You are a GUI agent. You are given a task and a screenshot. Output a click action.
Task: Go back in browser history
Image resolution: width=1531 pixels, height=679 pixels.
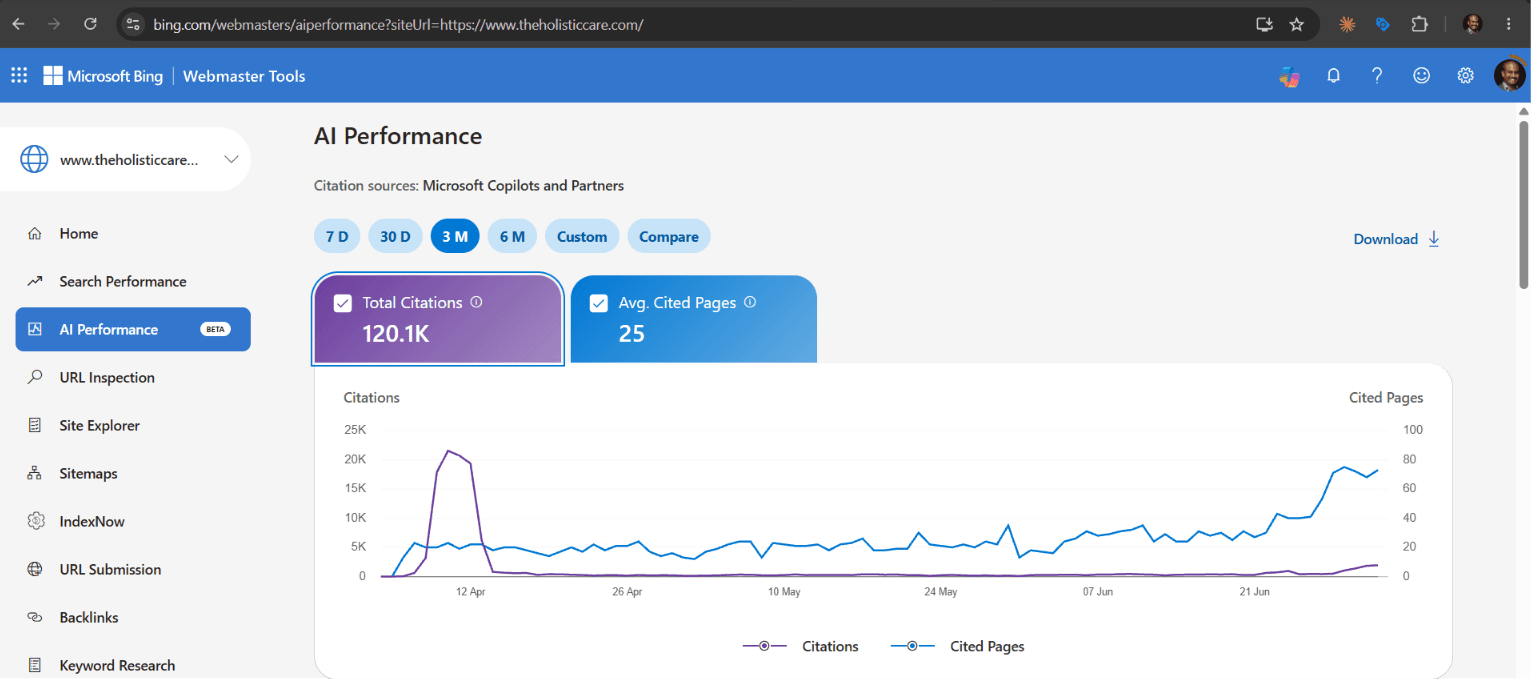(18, 24)
